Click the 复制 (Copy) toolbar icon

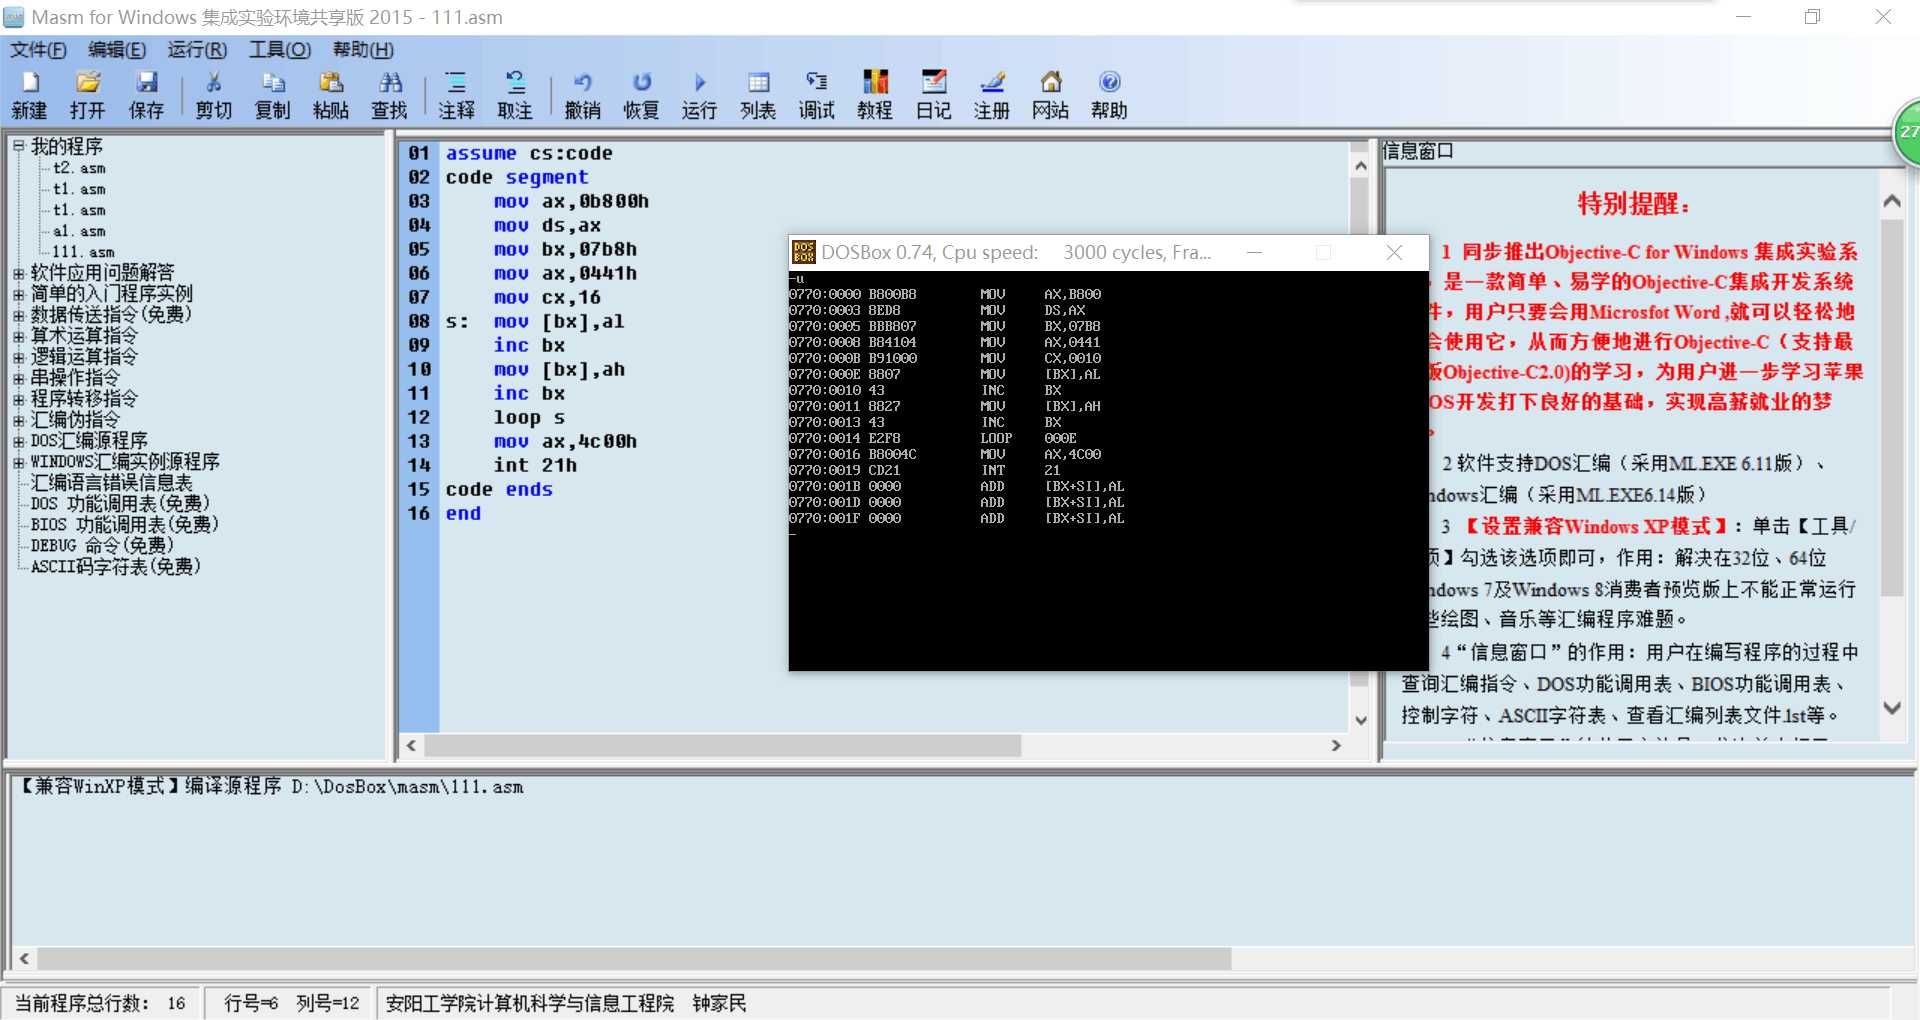click(x=272, y=83)
